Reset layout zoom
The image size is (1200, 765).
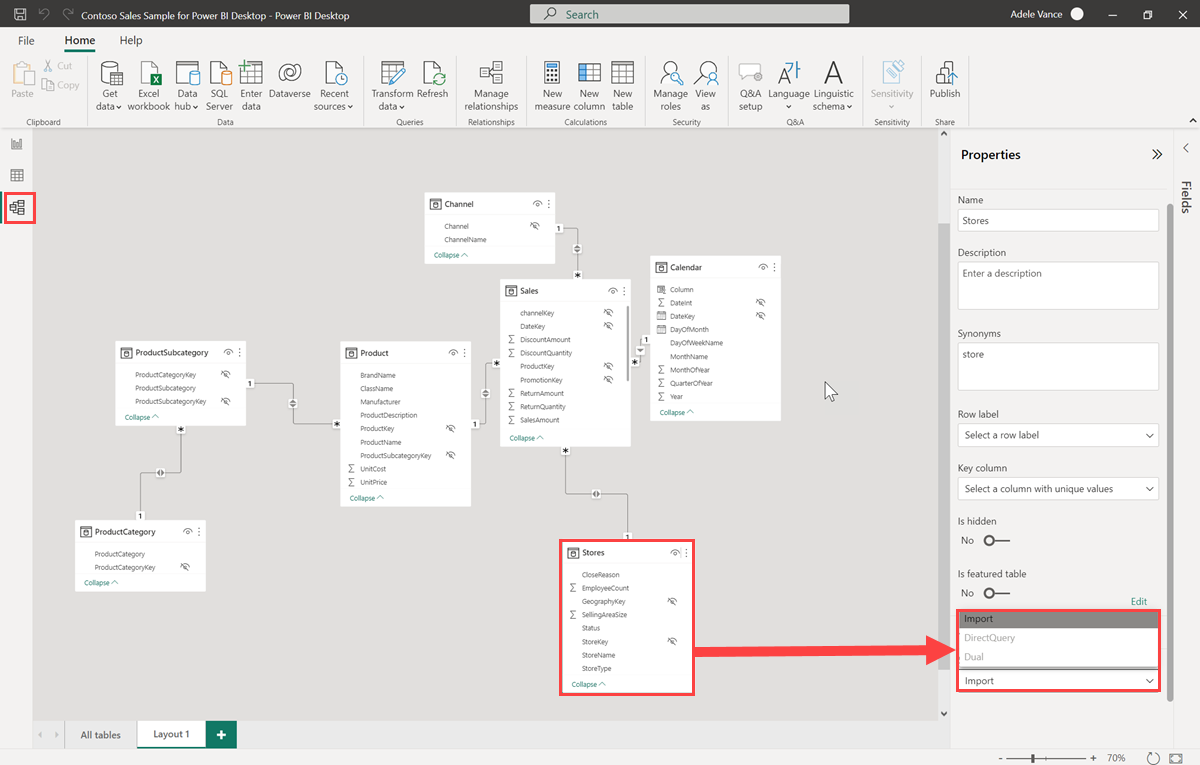click(1152, 758)
